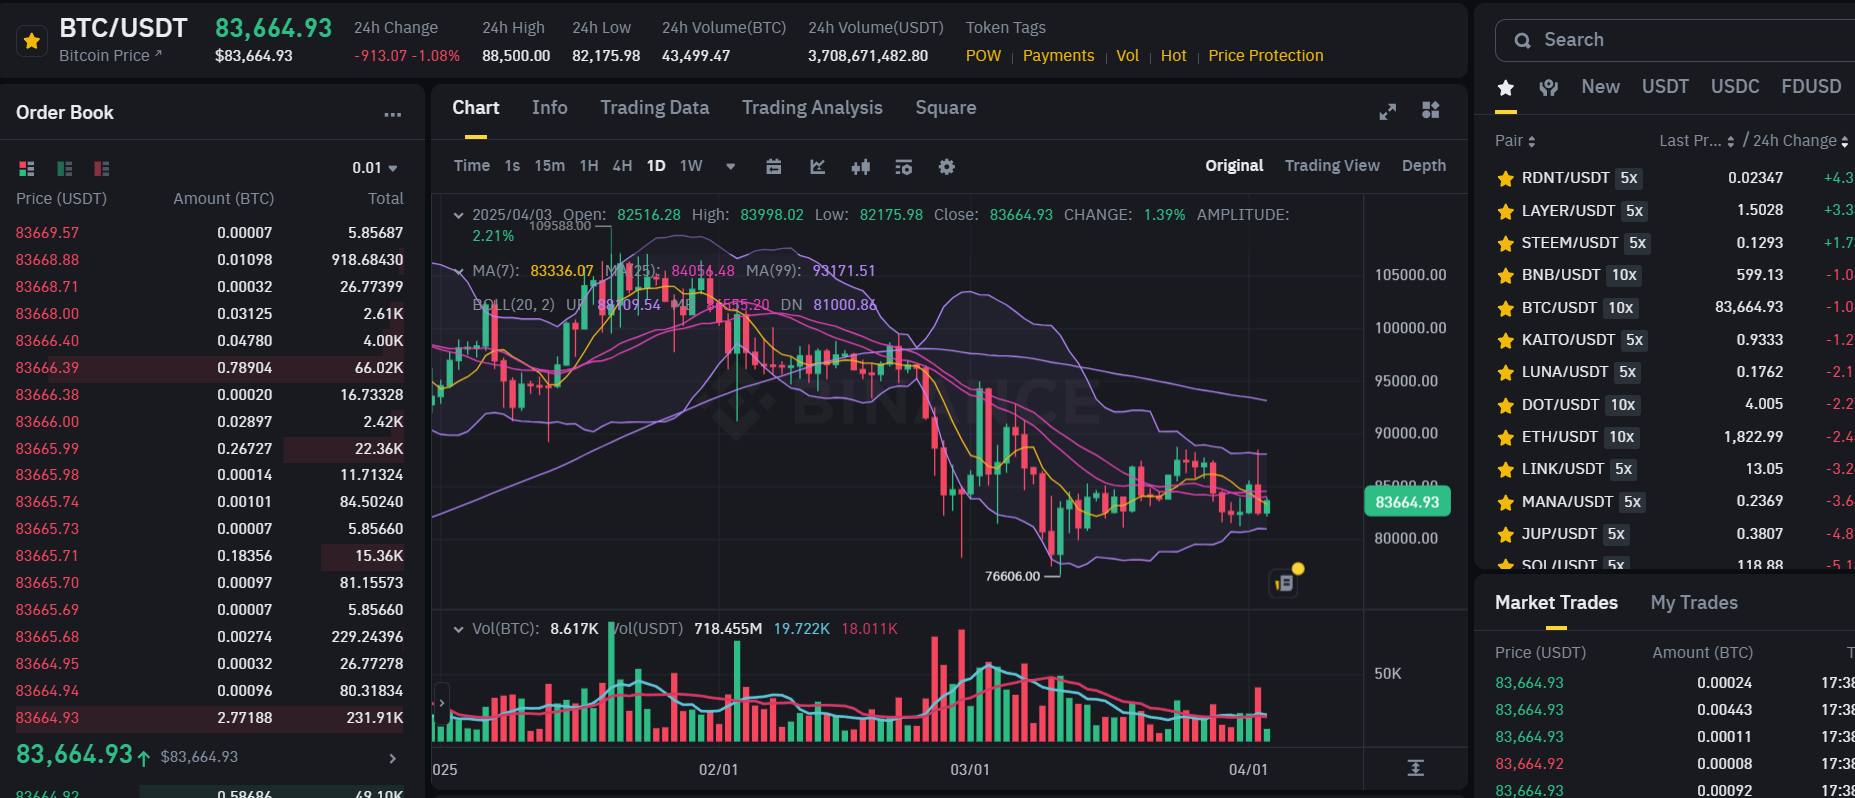The height and width of the screenshot is (798, 1855).
Task: Open the MANA/USDT pair row
Action: pyautogui.click(x=1674, y=502)
